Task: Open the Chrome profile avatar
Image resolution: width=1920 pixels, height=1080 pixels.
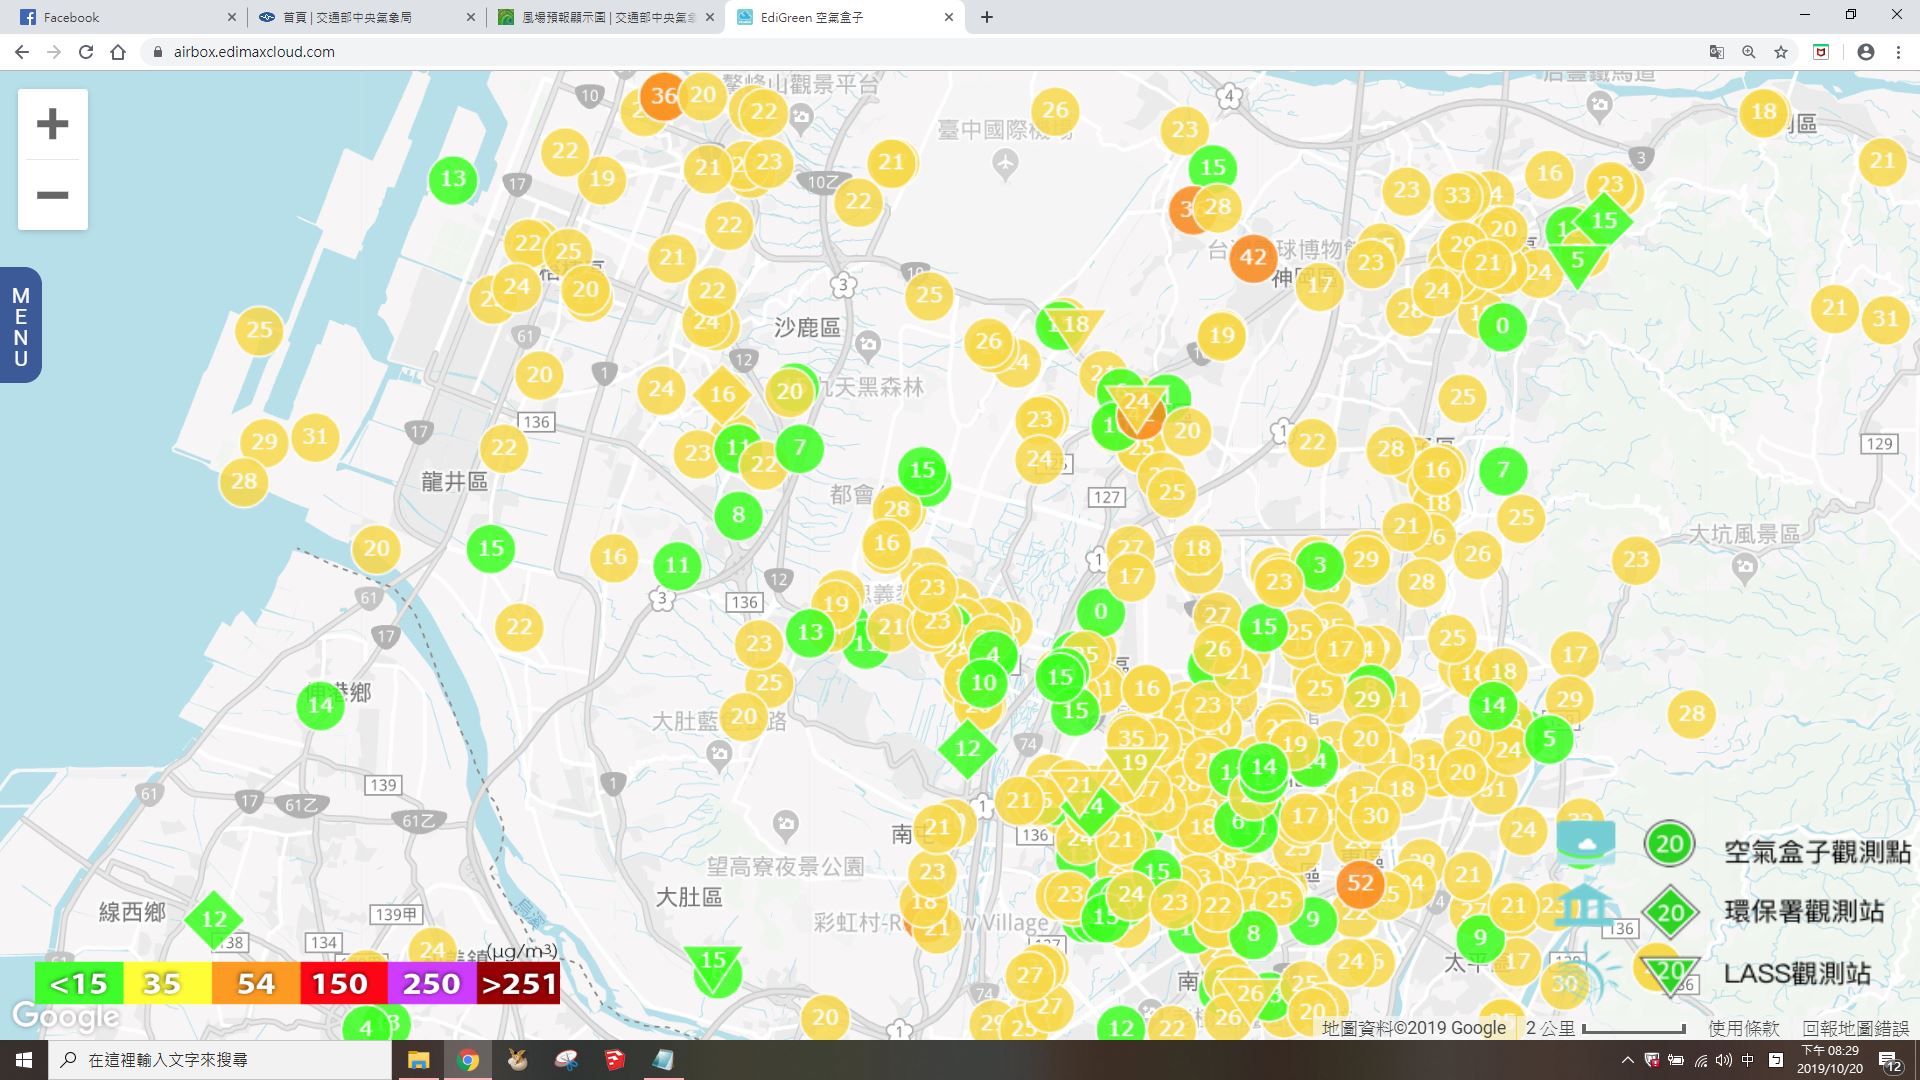Action: [x=1865, y=52]
